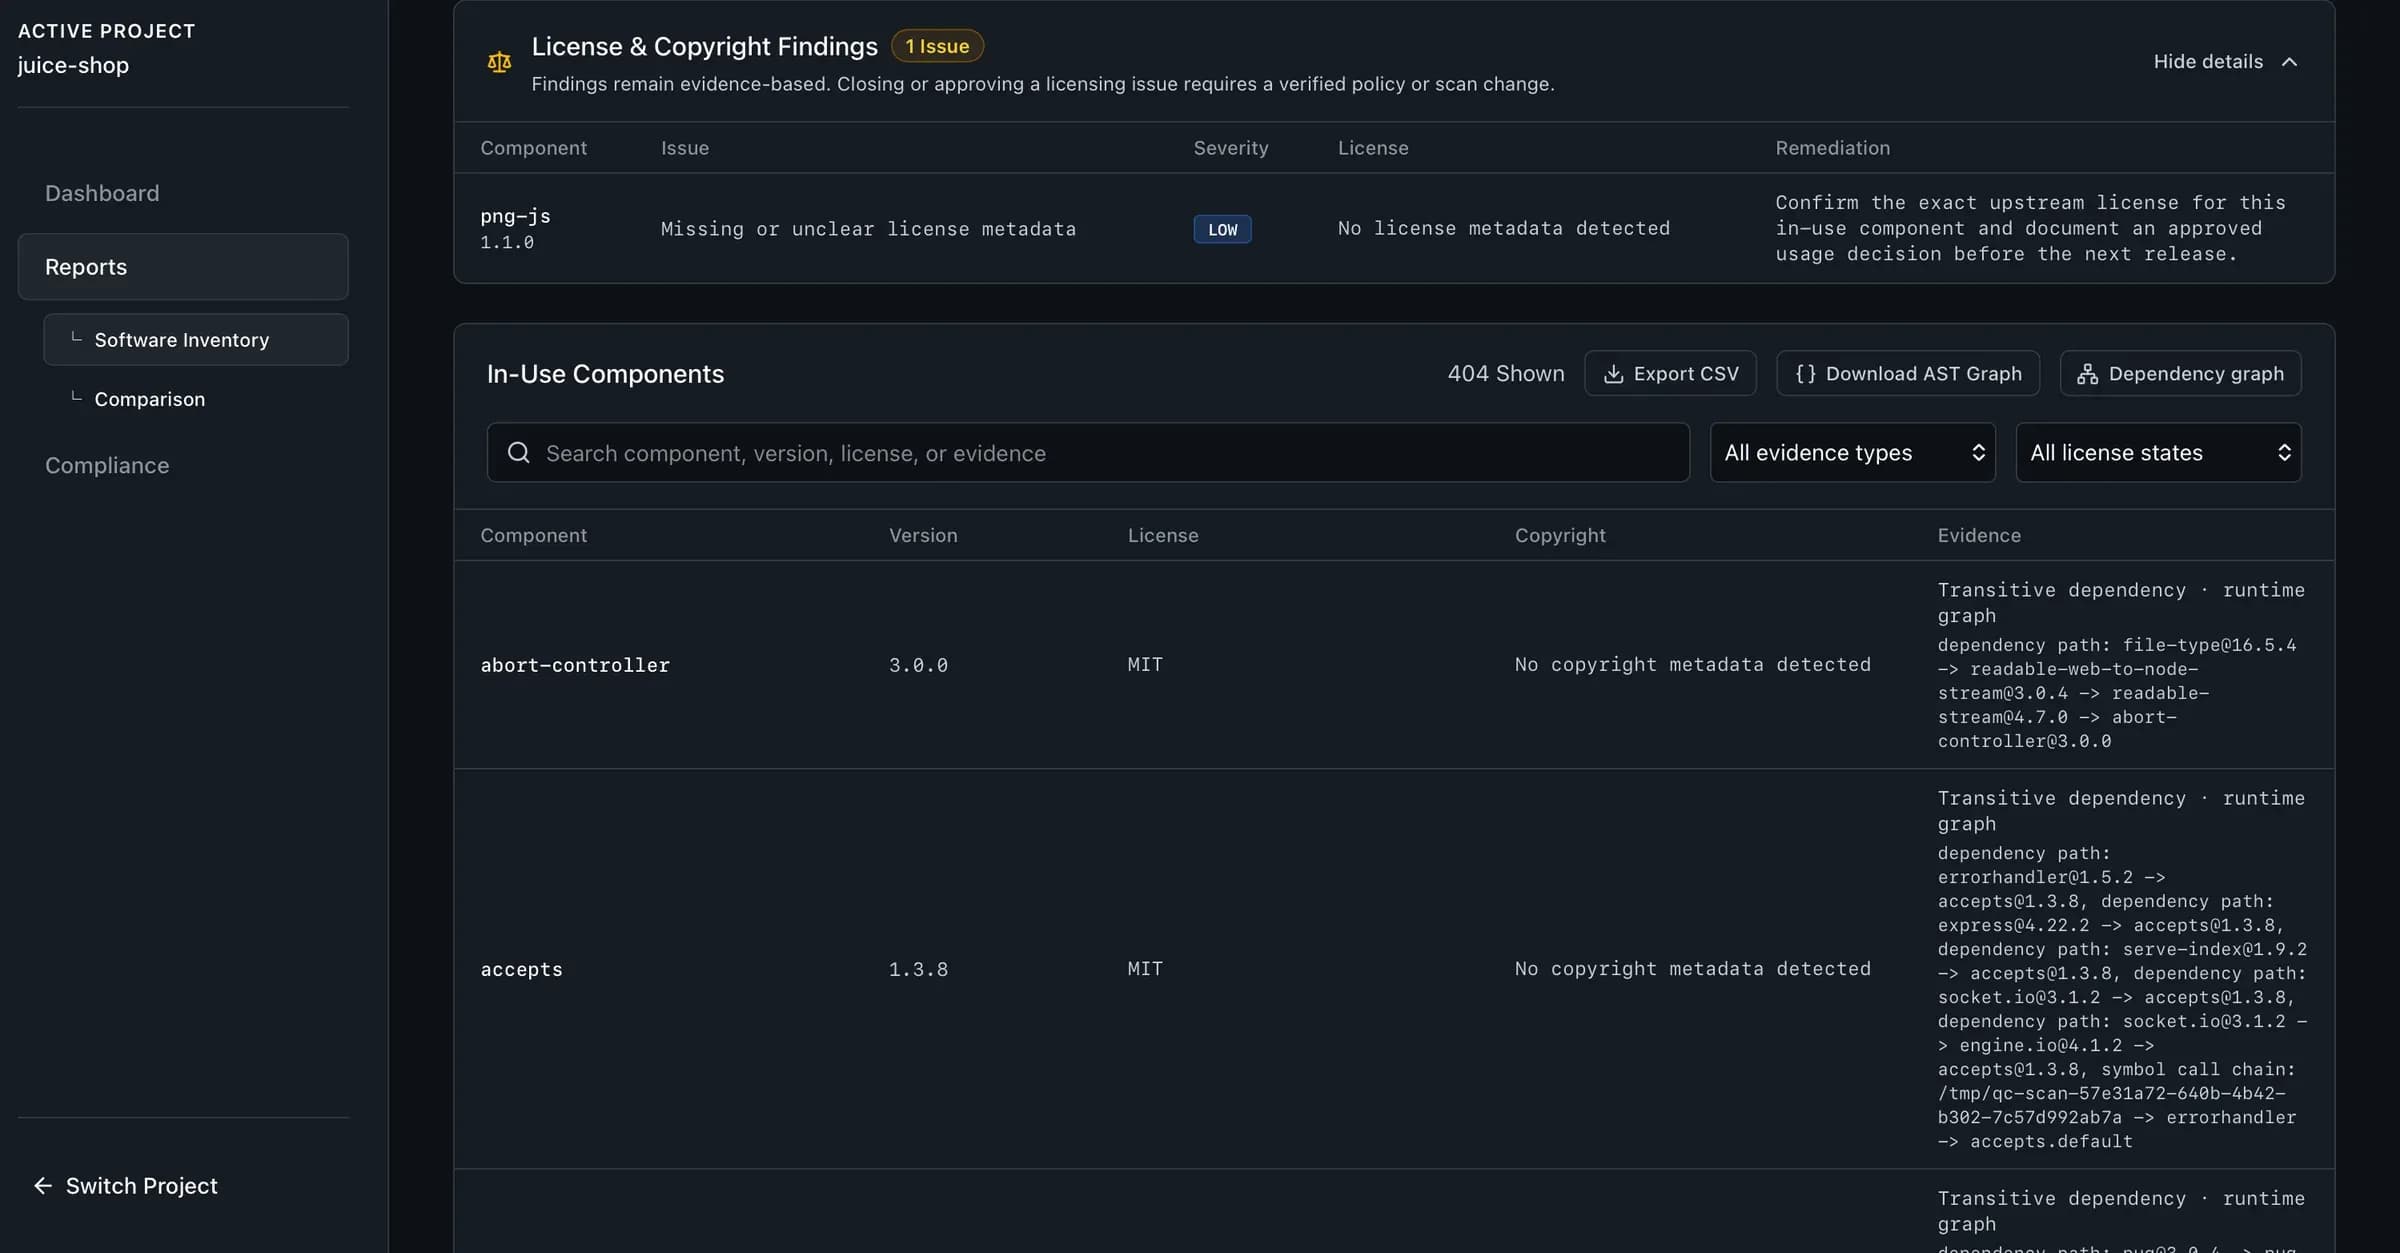Screen dimensions: 2400x1253
Task: Click MIT license in accepts row
Action: (x=1145, y=969)
